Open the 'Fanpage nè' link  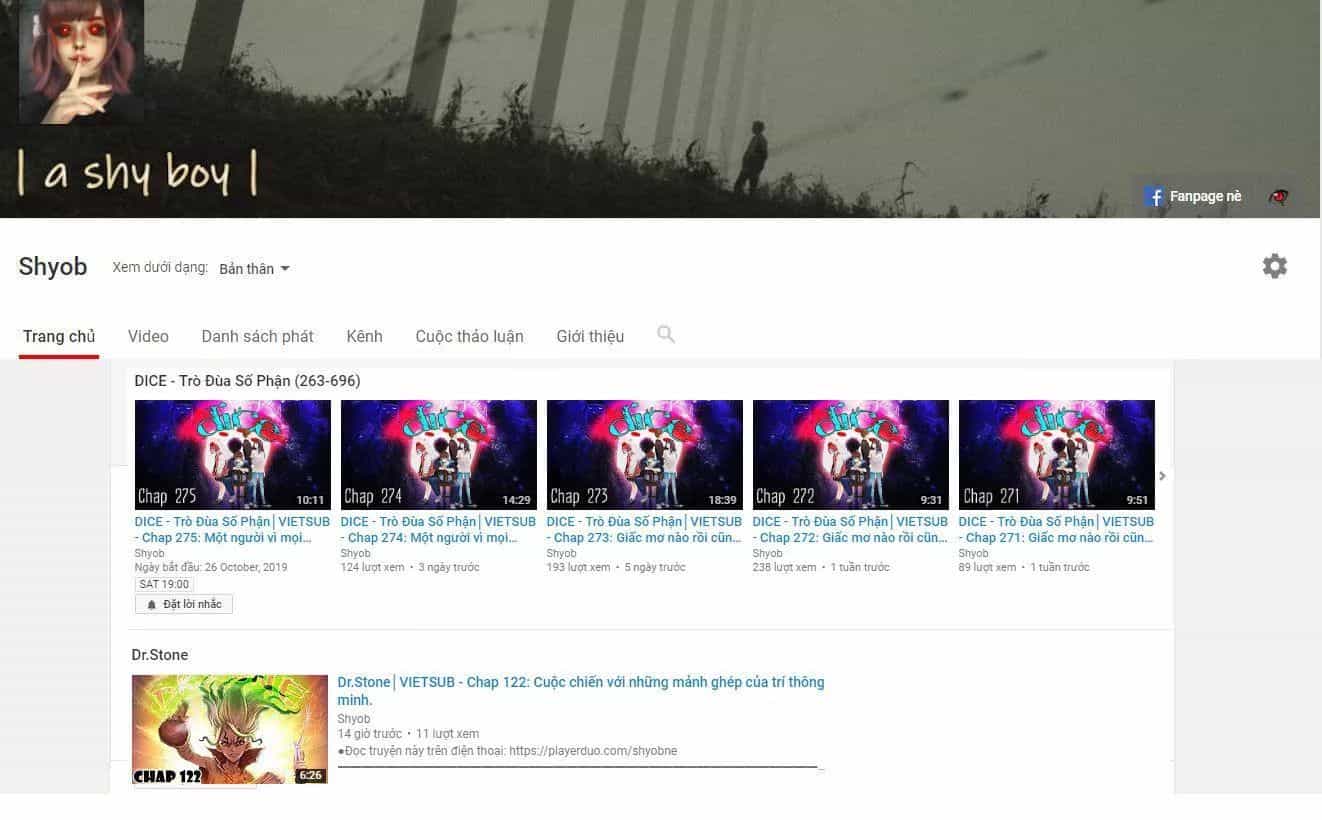[1205, 197]
